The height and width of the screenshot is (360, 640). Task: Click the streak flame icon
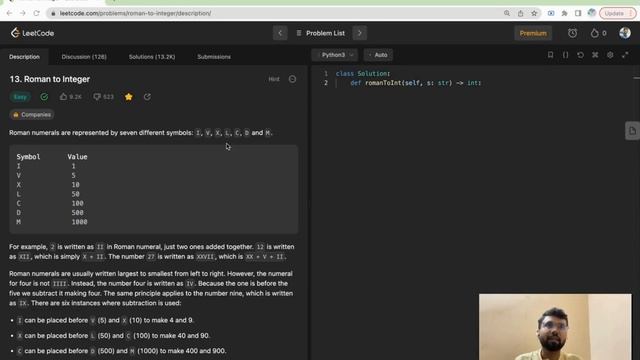[x=594, y=33]
